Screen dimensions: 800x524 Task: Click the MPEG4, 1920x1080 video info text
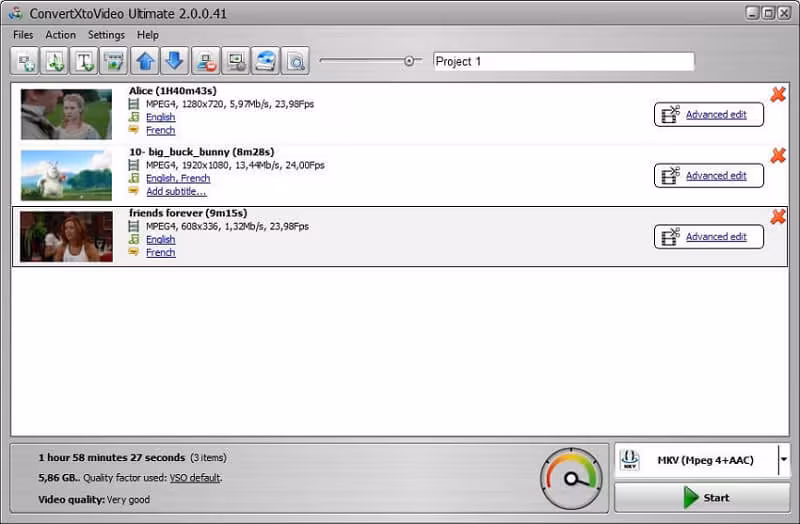[x=235, y=165]
